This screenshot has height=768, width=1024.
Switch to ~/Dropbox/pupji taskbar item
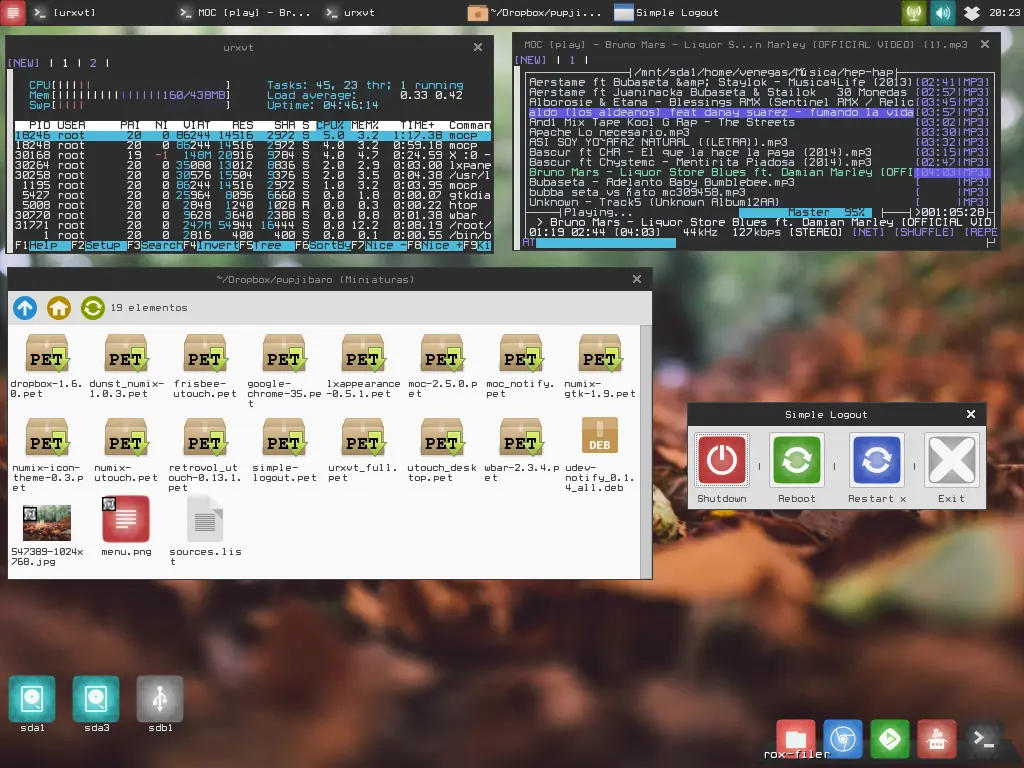(535, 12)
